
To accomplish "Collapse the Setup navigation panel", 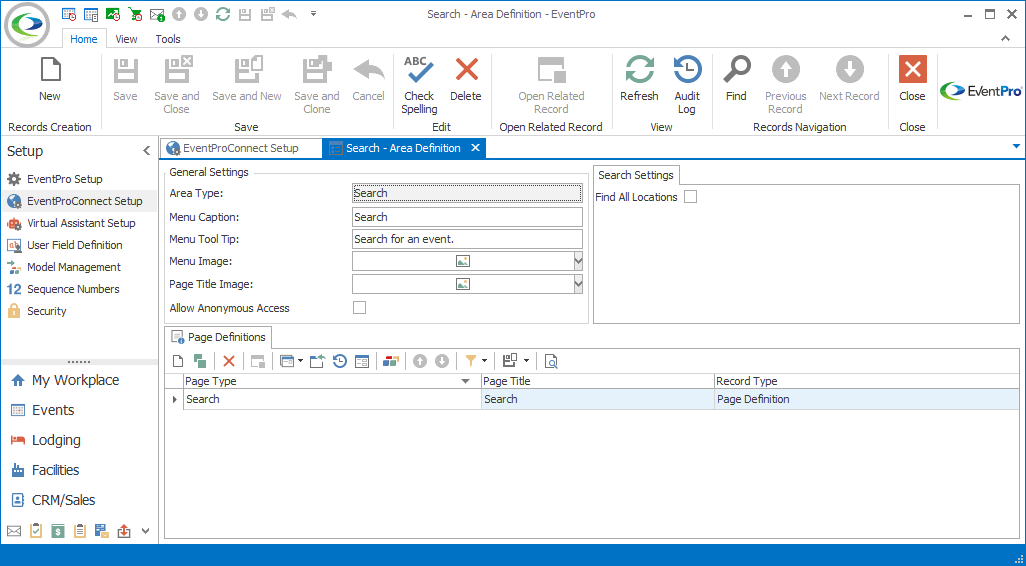I will (147, 150).
